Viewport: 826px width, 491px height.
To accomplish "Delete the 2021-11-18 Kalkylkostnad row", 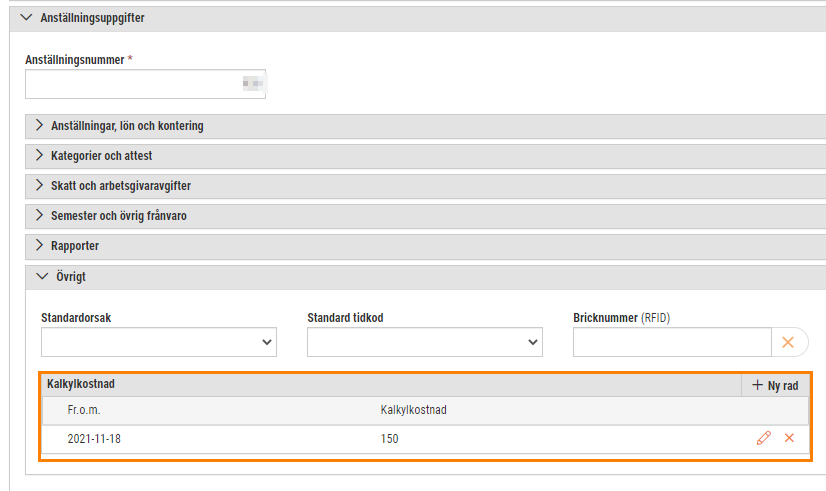I will 789,438.
